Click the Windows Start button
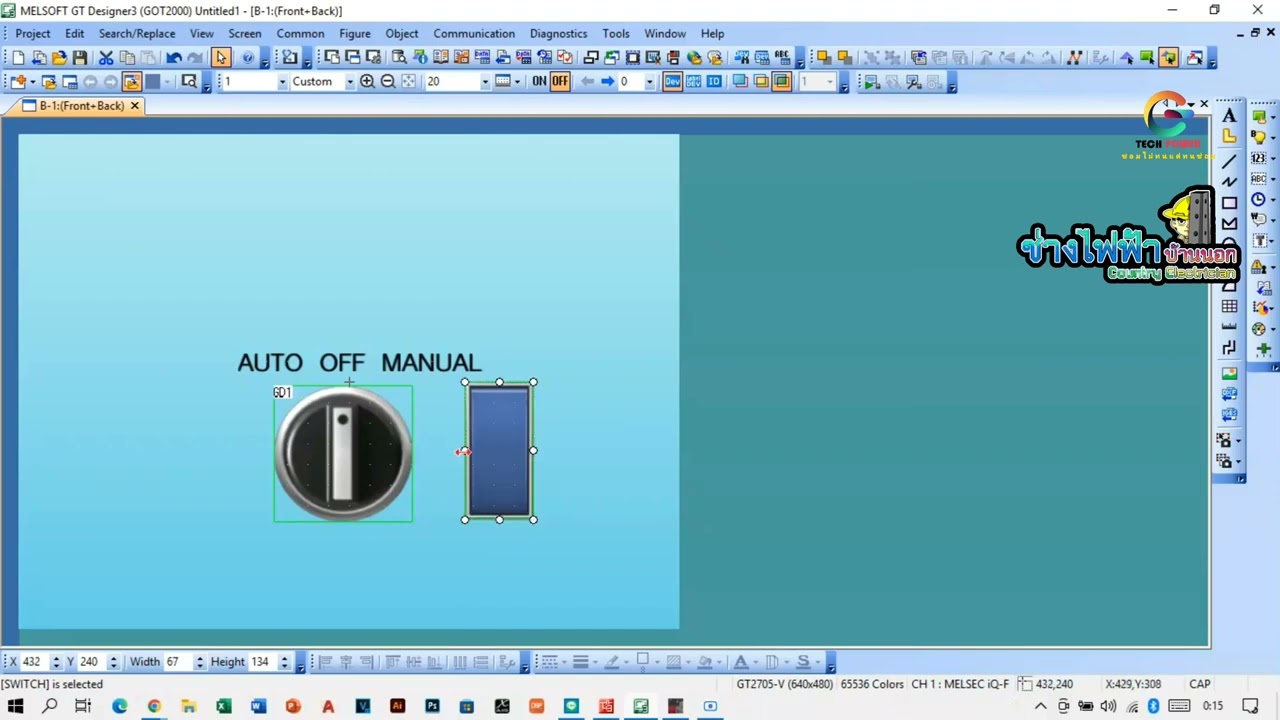Image resolution: width=1280 pixels, height=720 pixels. 15,706
